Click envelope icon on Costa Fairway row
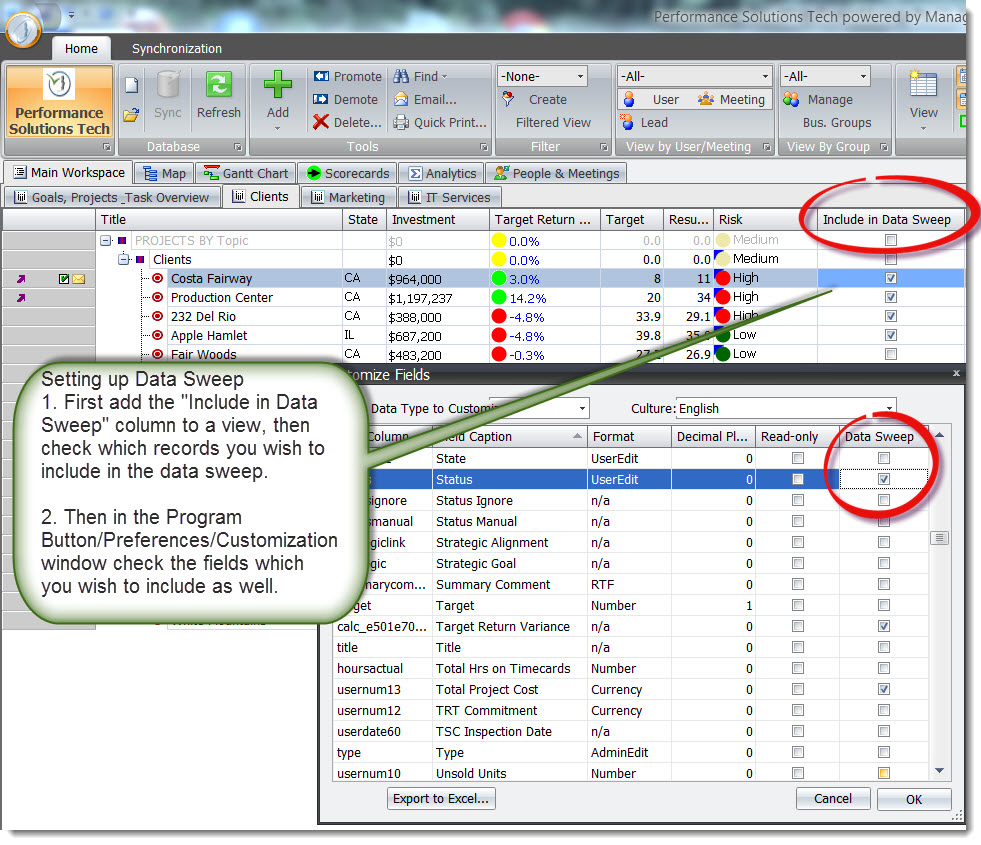981x845 pixels. [x=79, y=279]
